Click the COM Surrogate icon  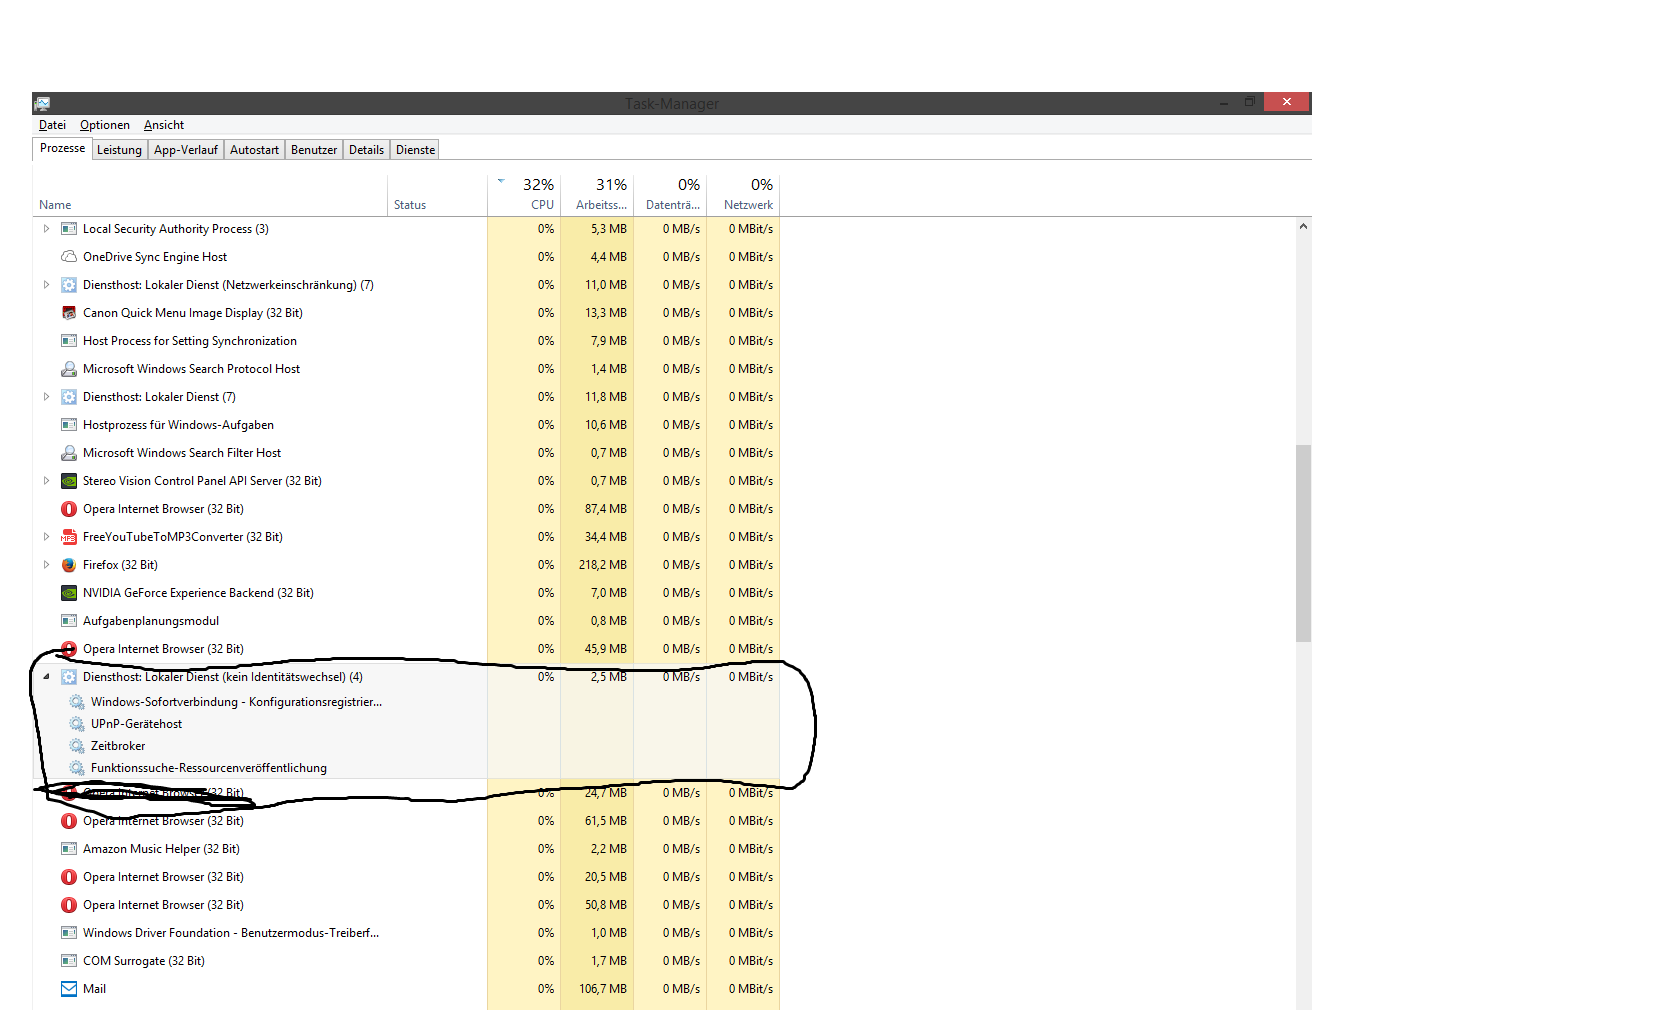pos(69,961)
